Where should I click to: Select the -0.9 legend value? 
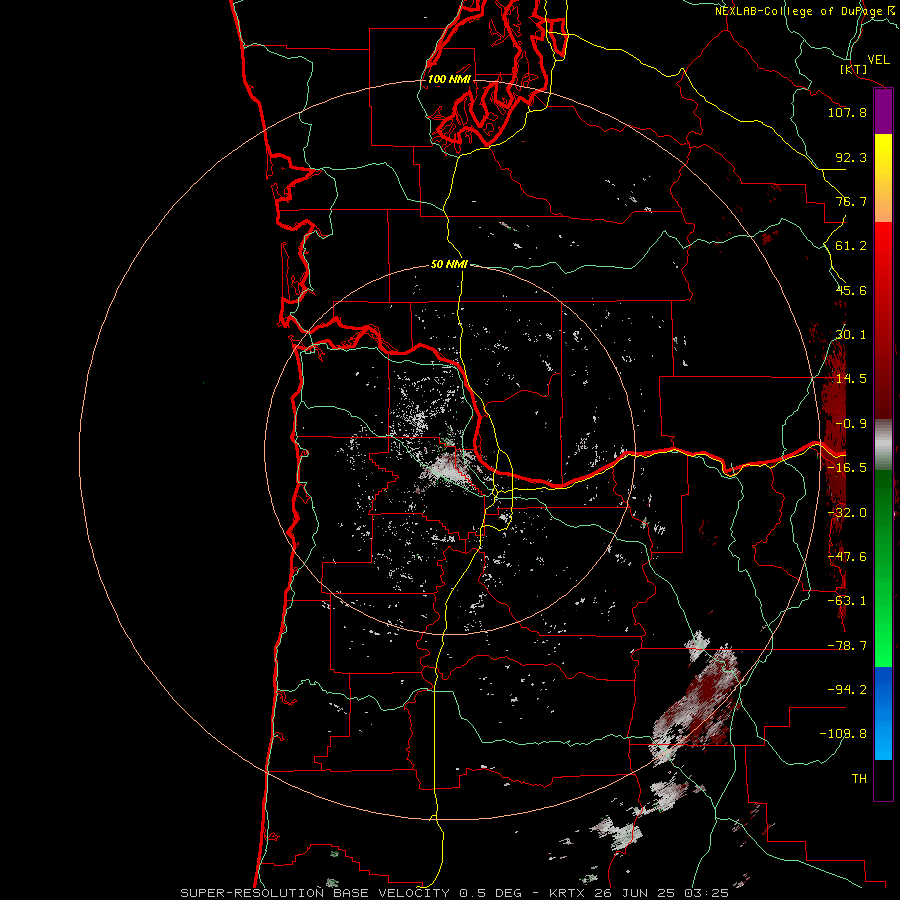coord(851,424)
